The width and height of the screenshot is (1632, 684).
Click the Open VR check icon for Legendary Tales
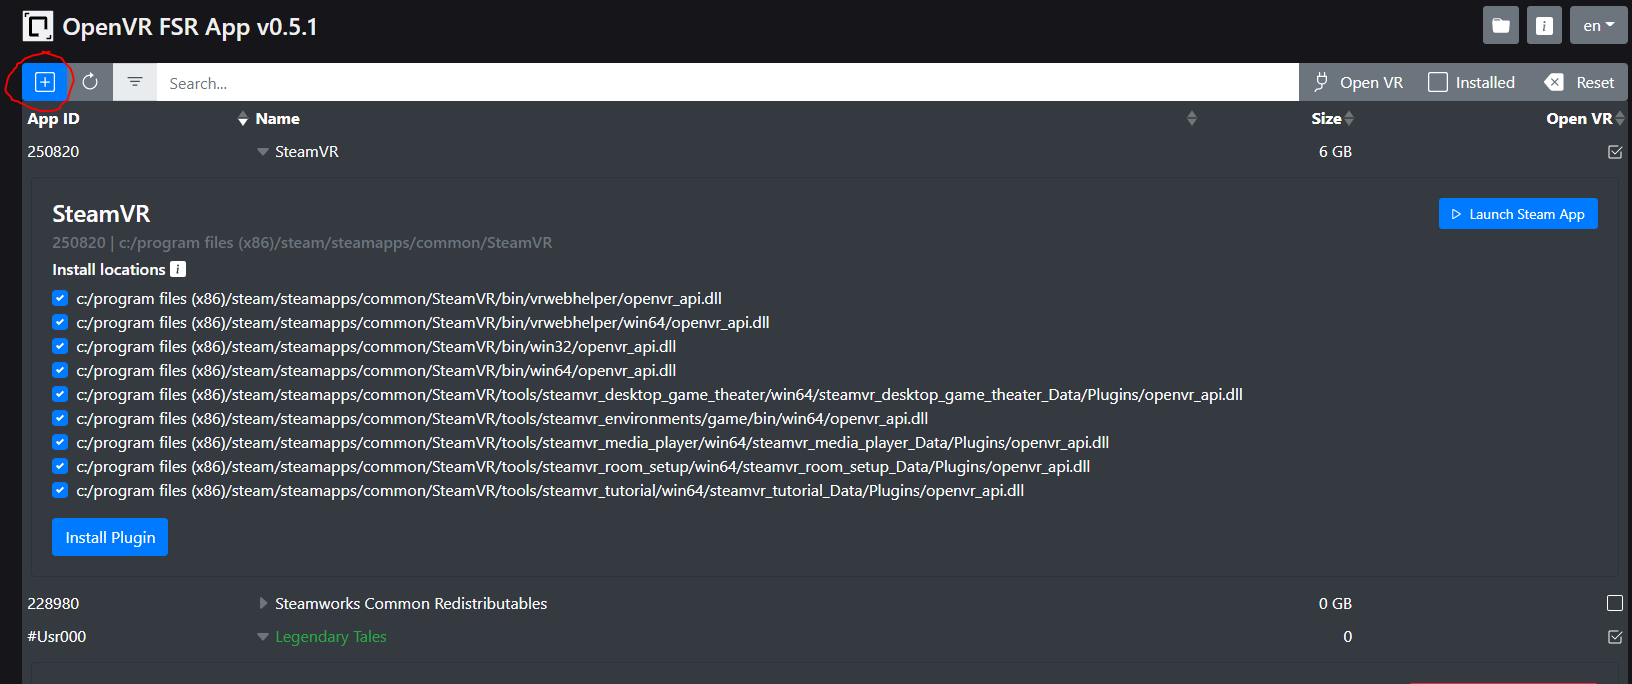coord(1615,637)
